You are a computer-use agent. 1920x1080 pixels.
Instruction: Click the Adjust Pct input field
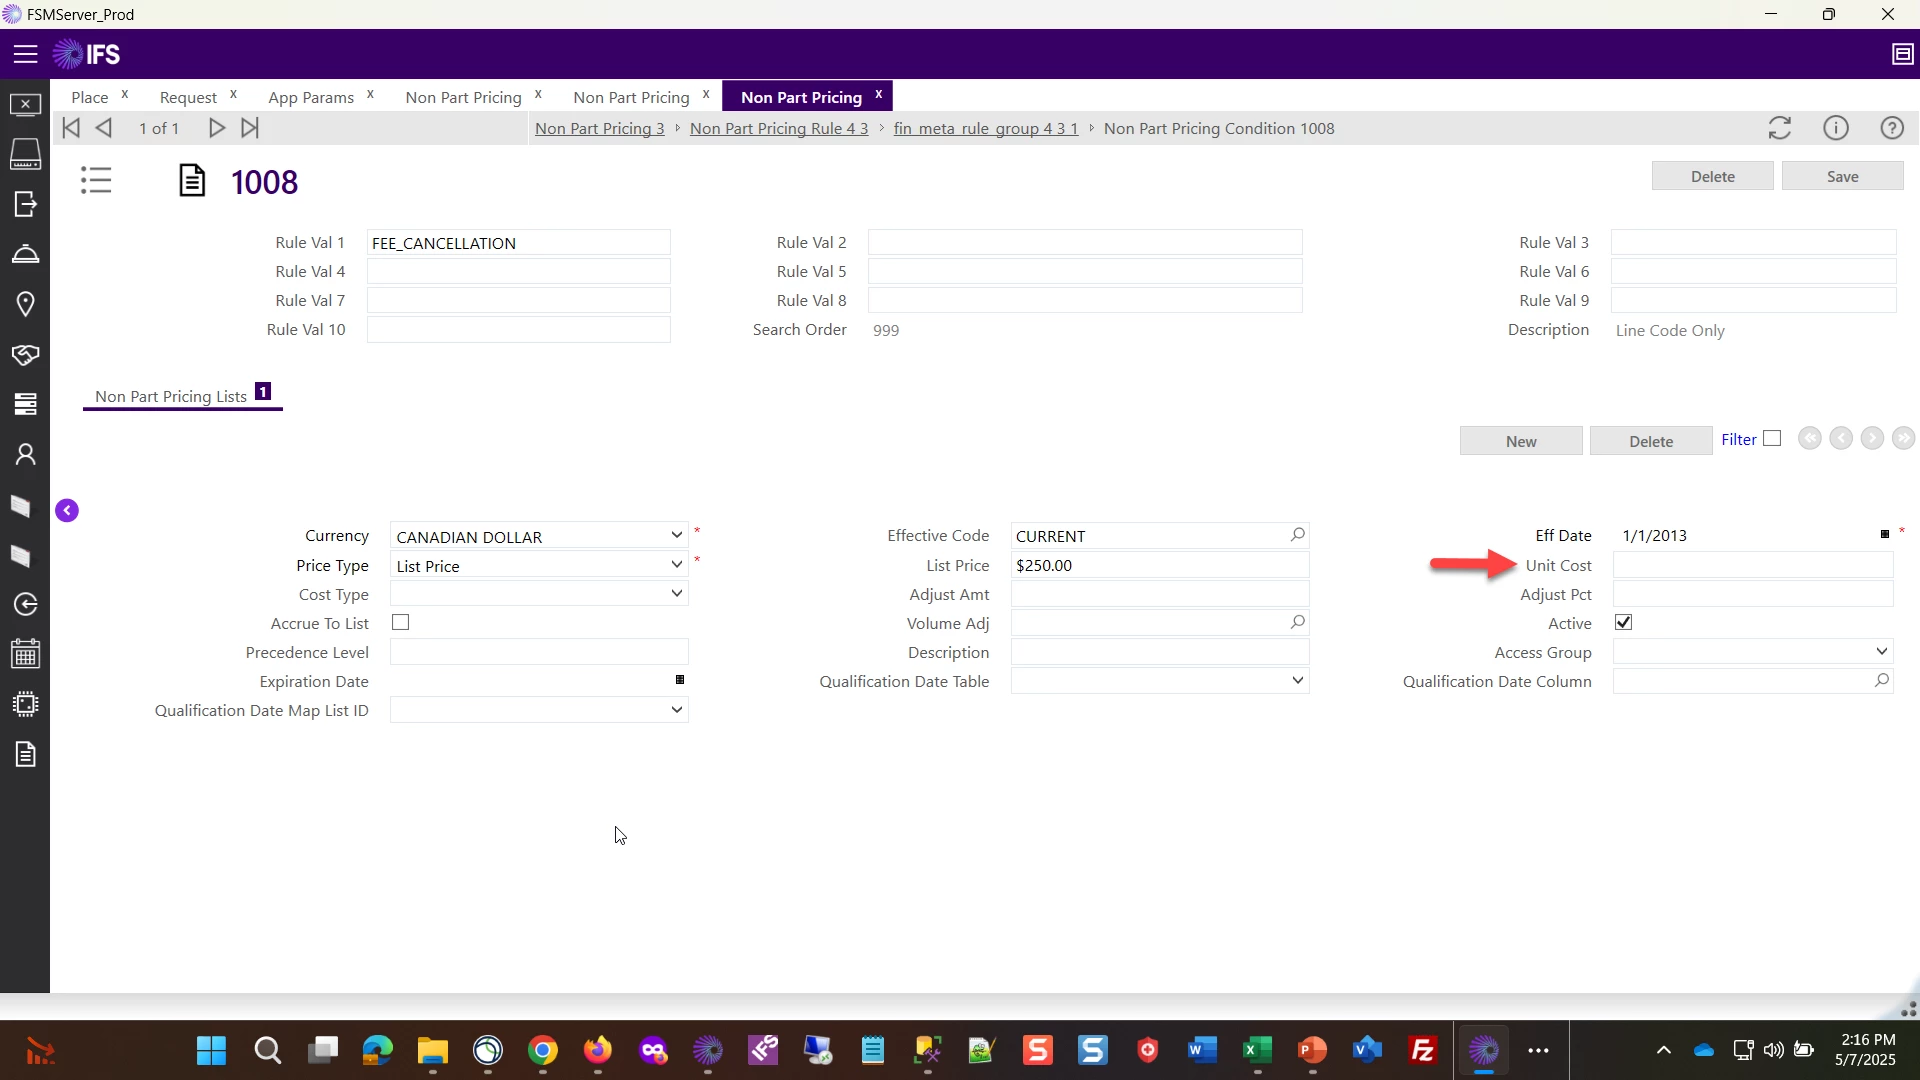point(1753,594)
